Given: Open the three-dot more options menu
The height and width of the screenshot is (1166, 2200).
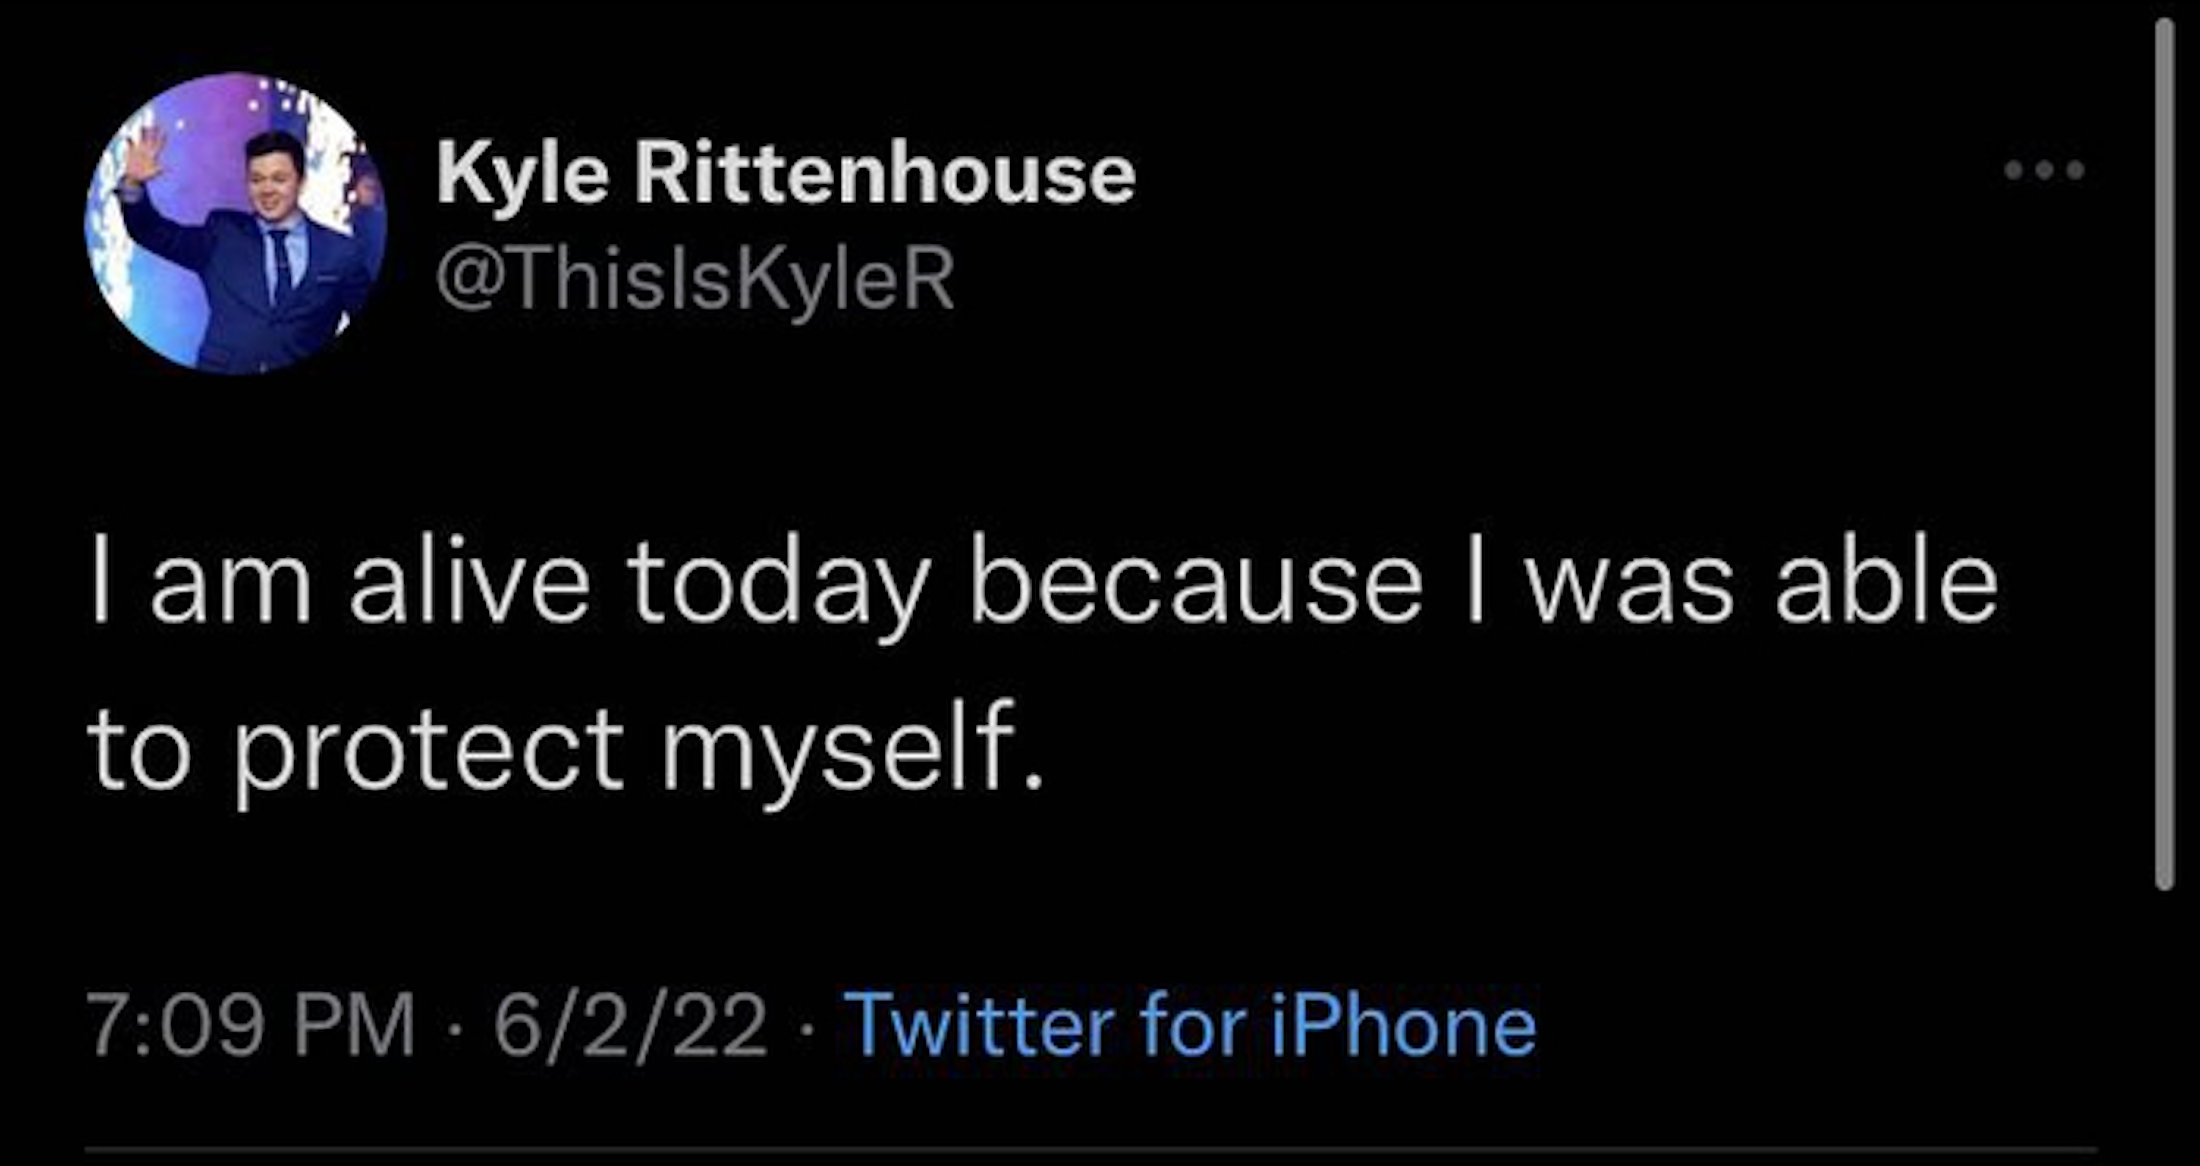Looking at the screenshot, I should coord(2044,170).
